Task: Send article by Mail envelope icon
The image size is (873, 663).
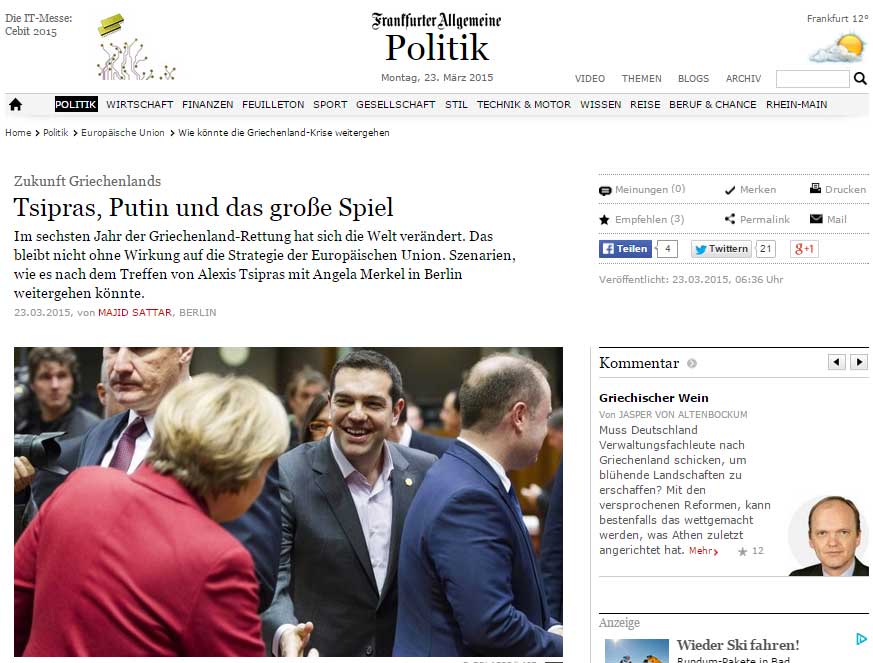Action: (x=816, y=219)
